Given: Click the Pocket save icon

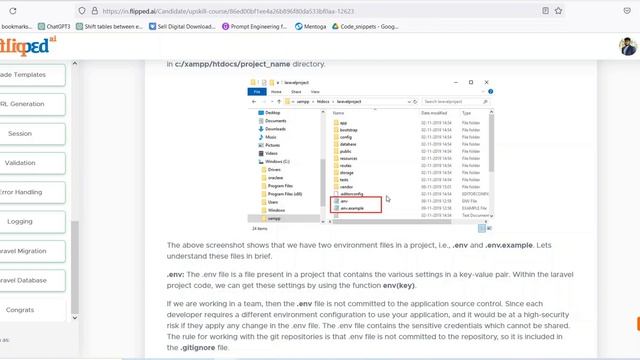Looking at the screenshot, I should click(x=627, y=11).
